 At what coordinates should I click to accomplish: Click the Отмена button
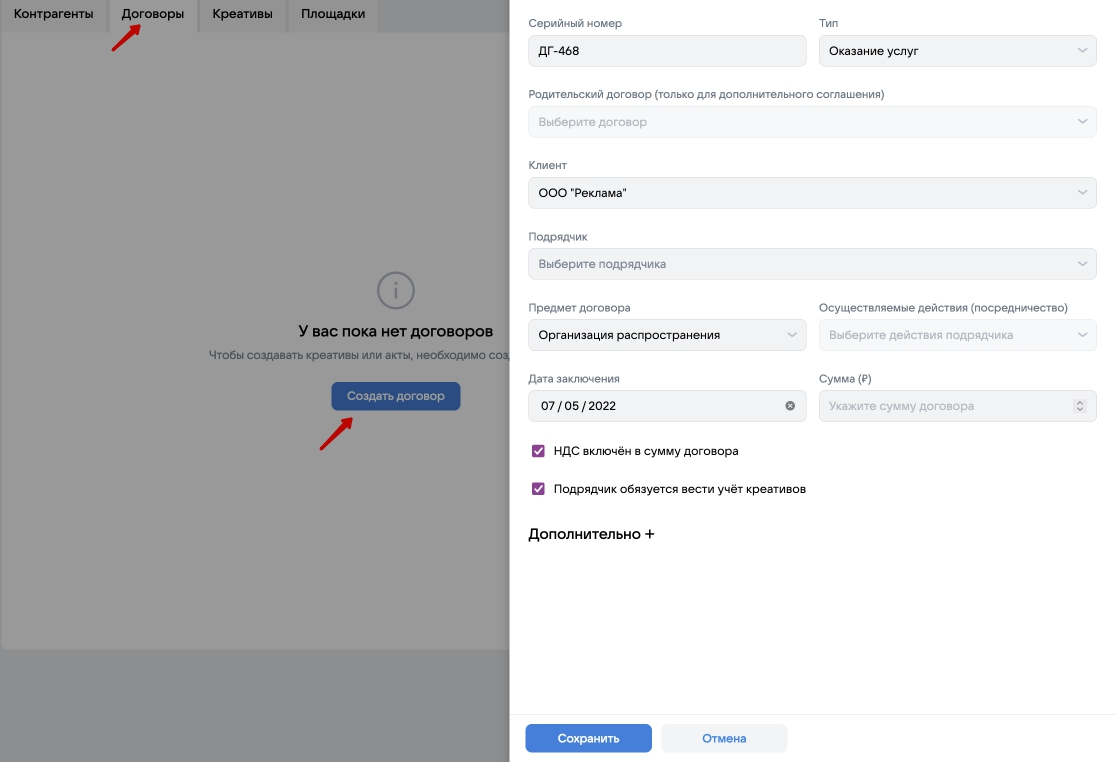(x=724, y=738)
